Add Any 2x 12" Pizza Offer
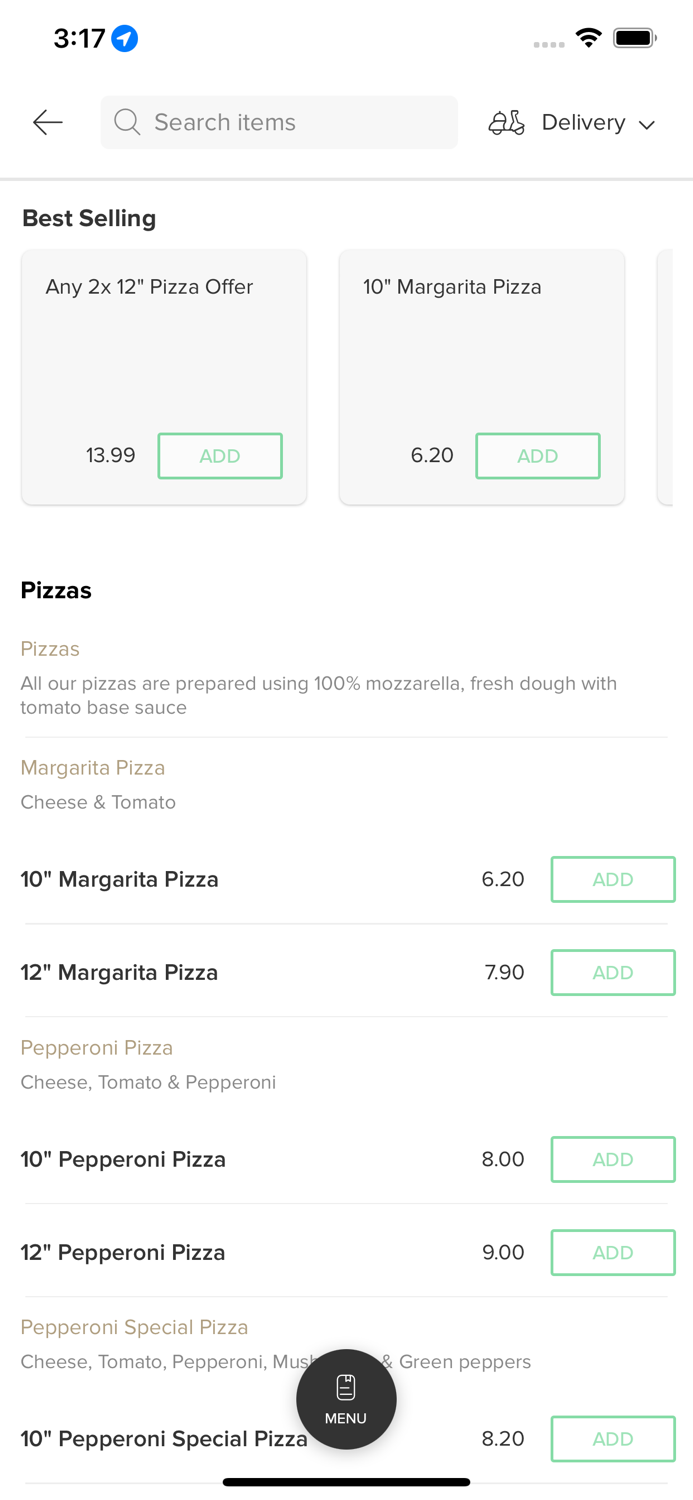 point(220,456)
